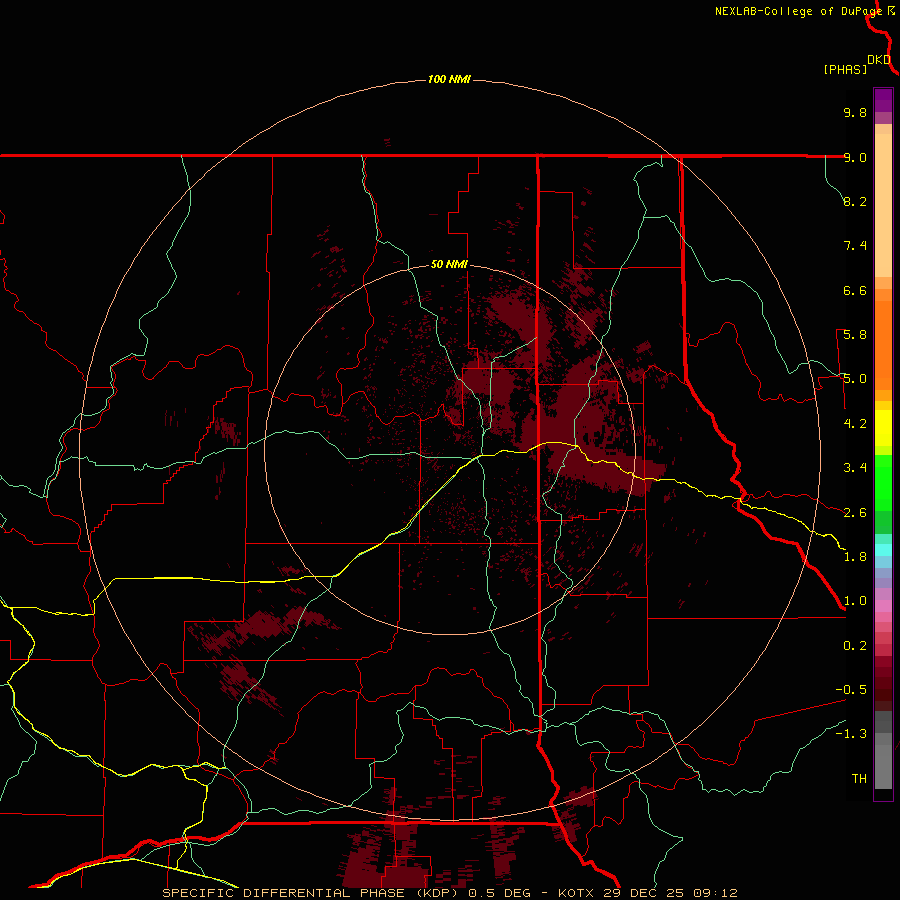900x900 pixels.
Task: Click the NEXLAB-College of DuPage label
Action: point(799,11)
